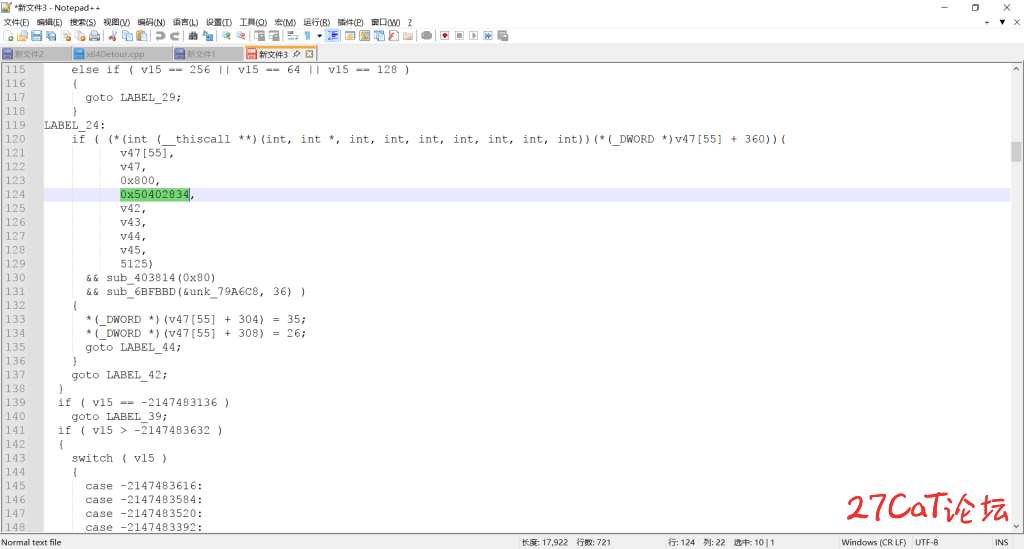The height and width of the screenshot is (549, 1024).
Task: Open the 运行(R) menu
Action: point(317,22)
